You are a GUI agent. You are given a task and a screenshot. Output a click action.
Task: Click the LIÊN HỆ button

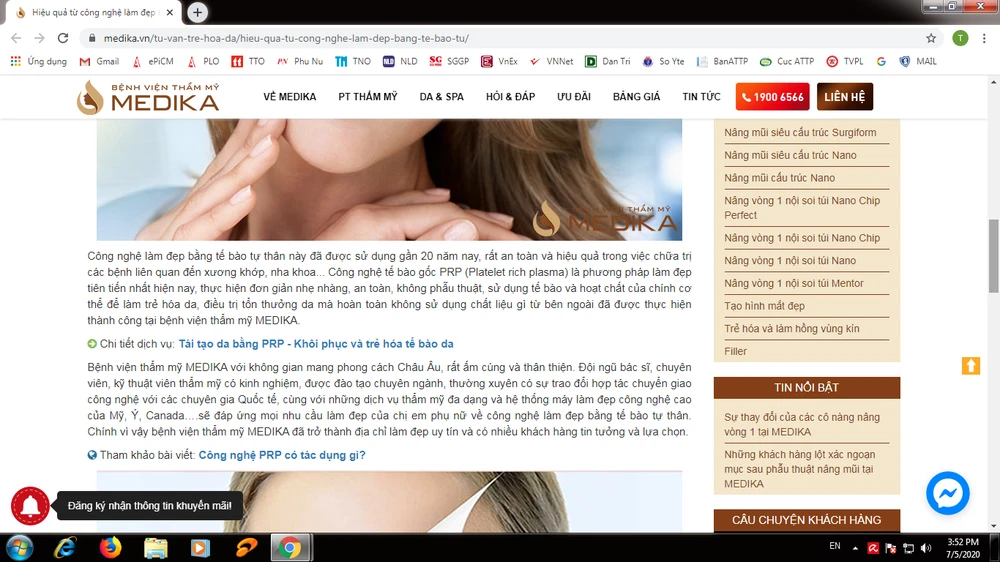[845, 97]
